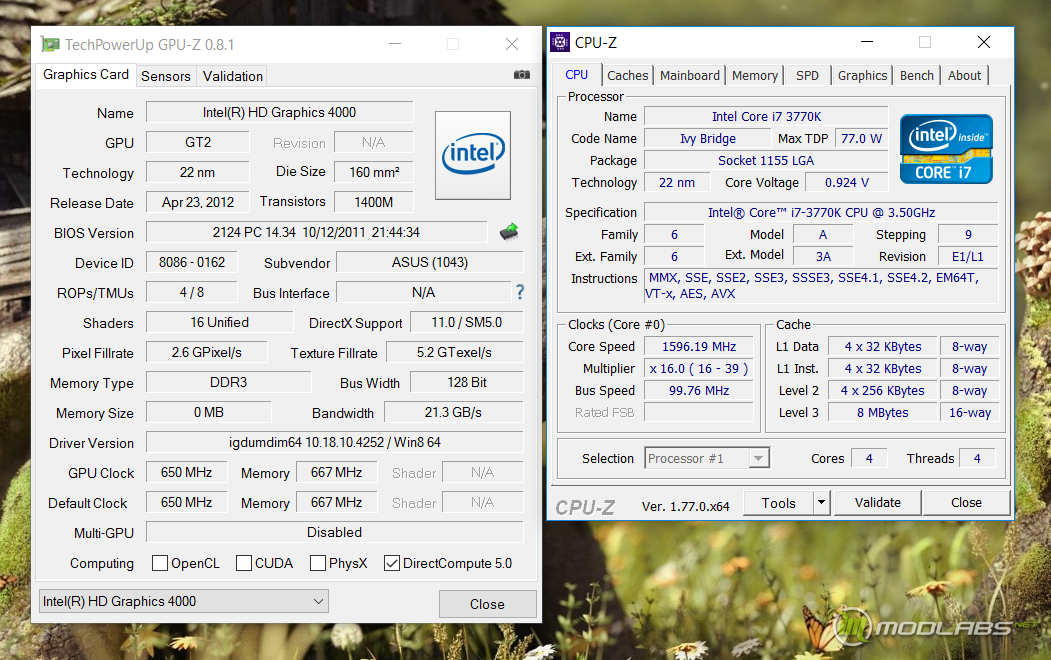The width and height of the screenshot is (1051, 660).
Task: Click the BIOS save chip icon
Action: 509,232
